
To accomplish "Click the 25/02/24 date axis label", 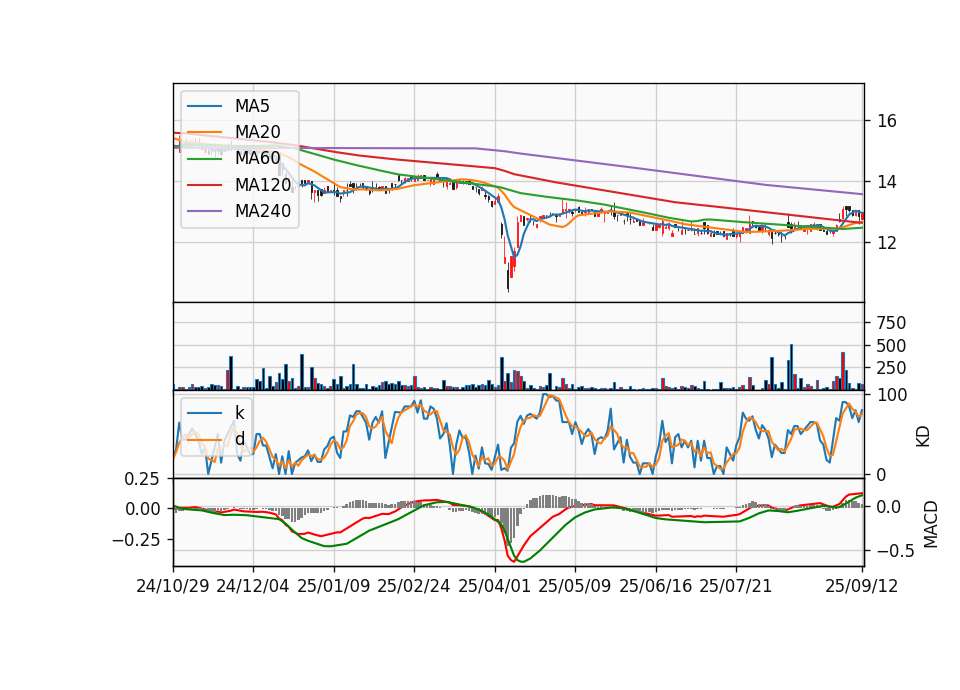I will point(414,586).
